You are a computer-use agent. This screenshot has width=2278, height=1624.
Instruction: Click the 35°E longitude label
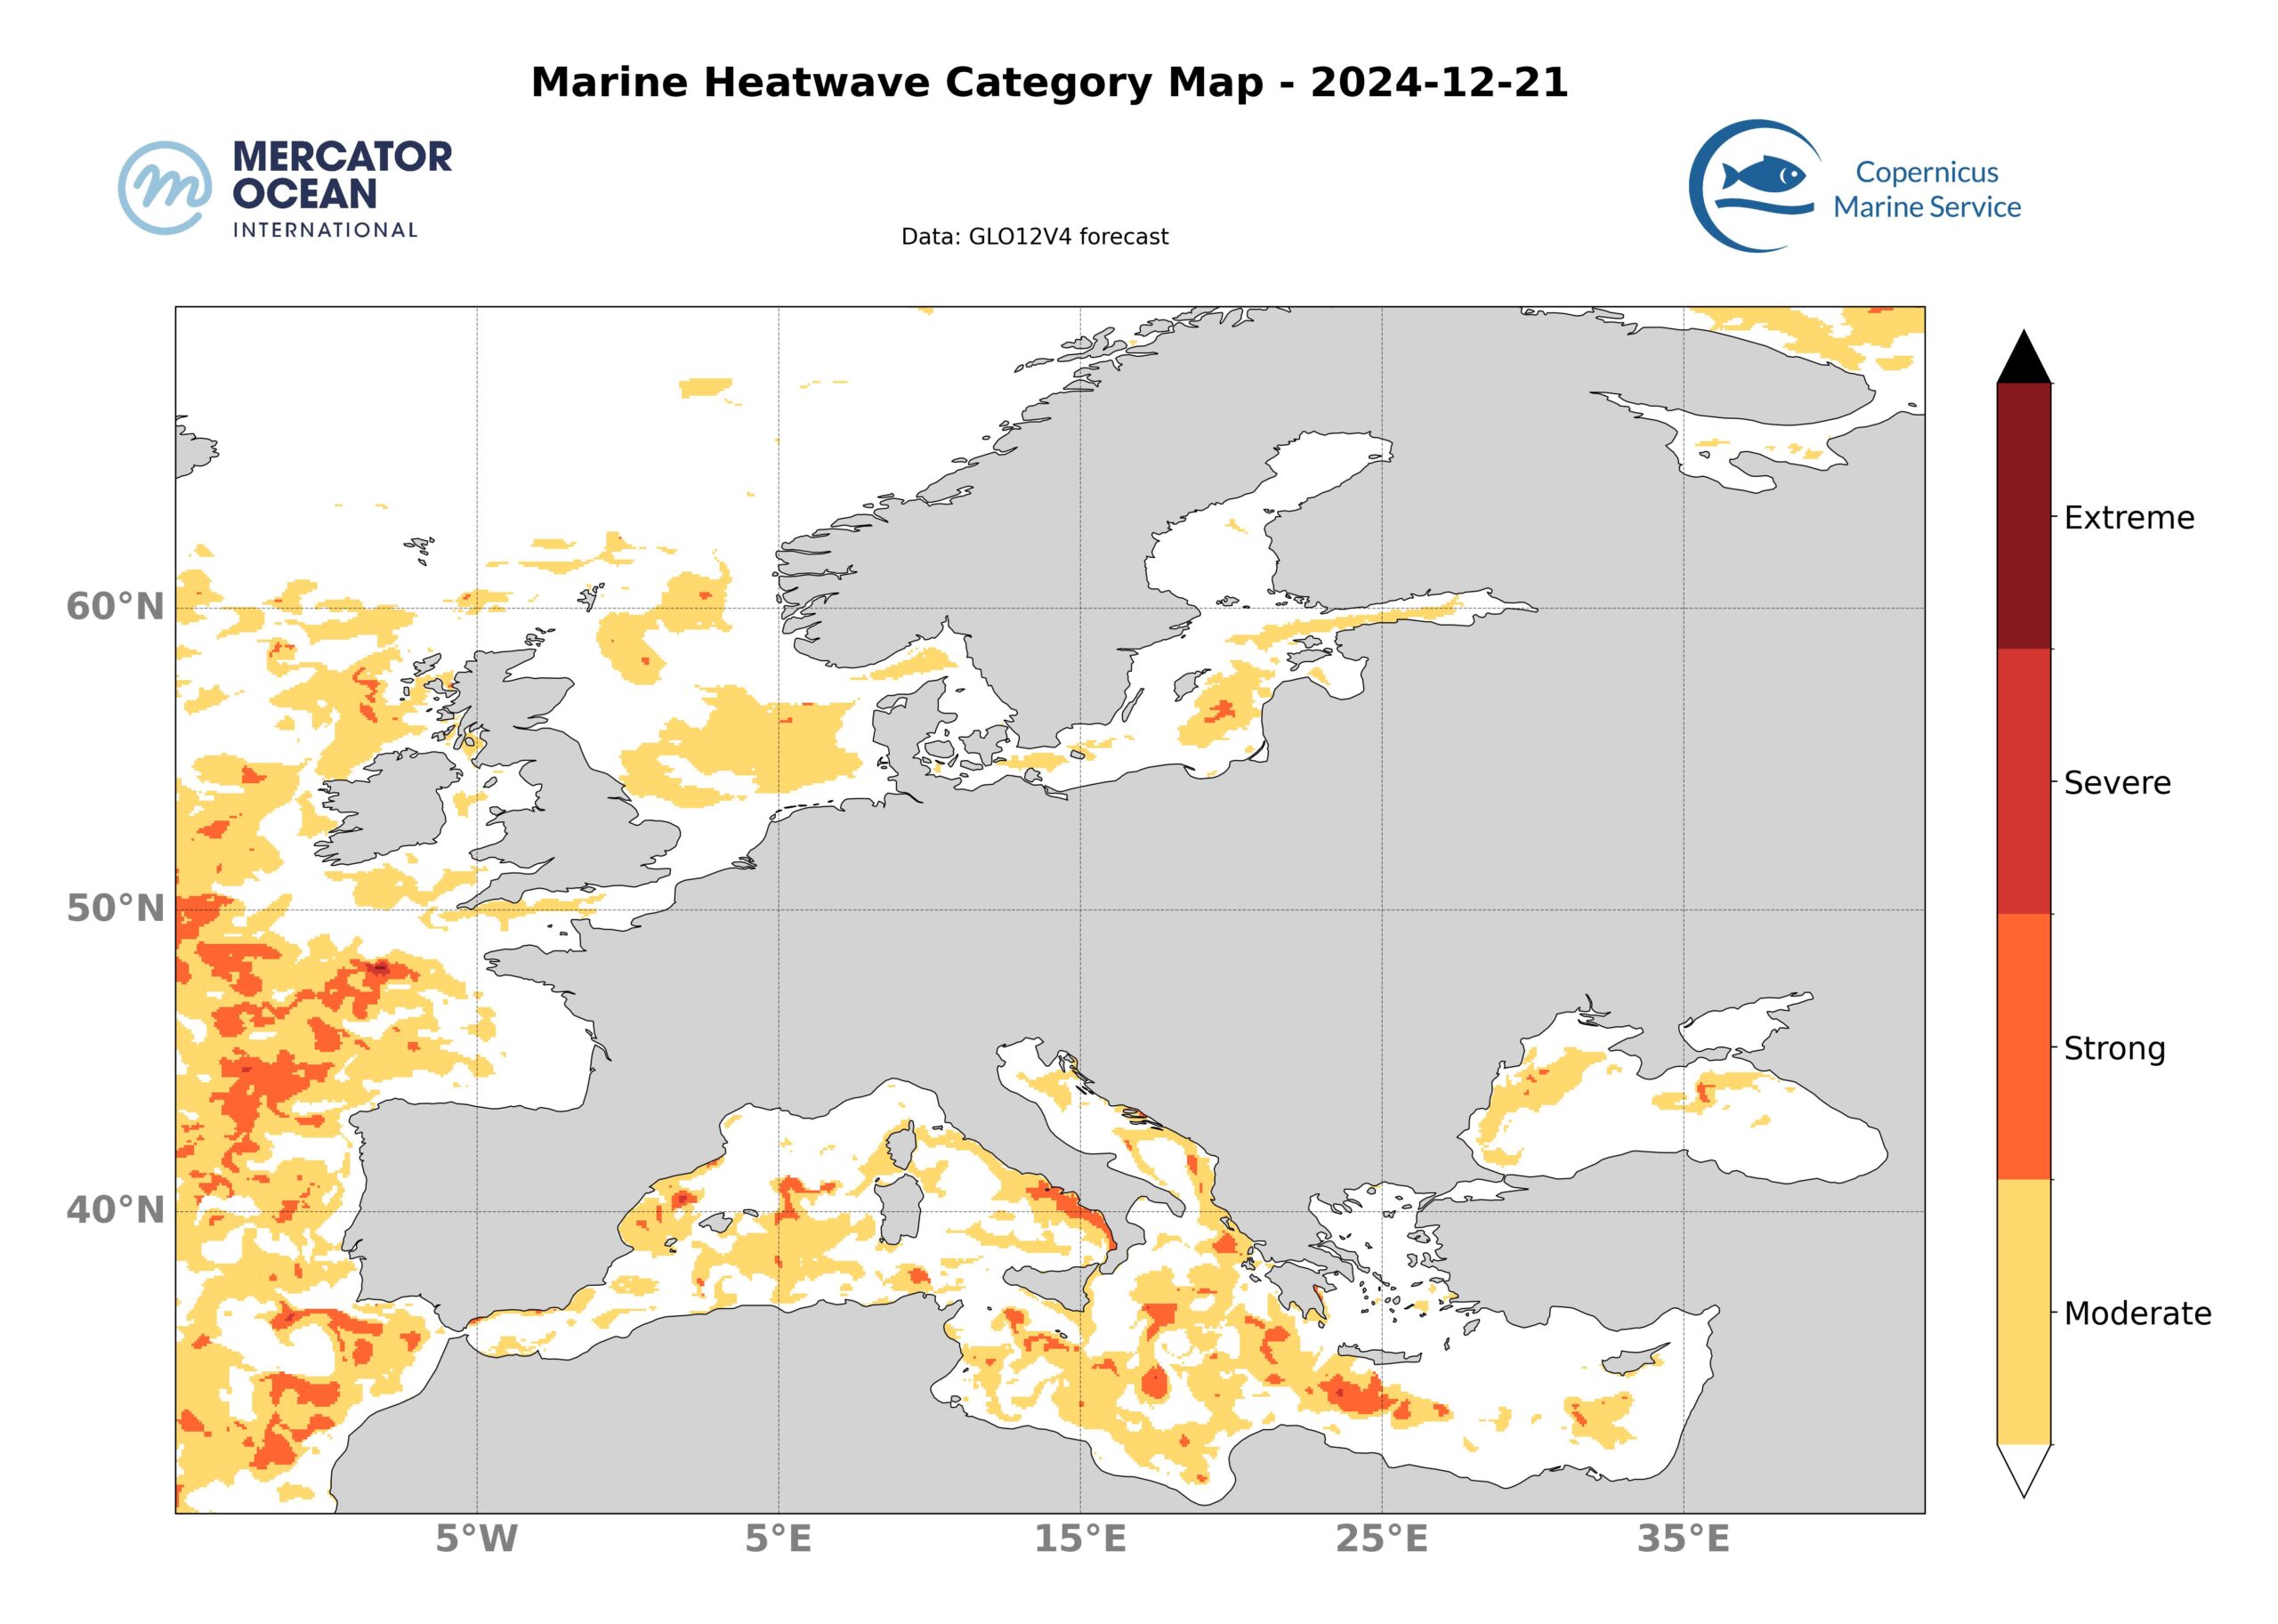(x=1683, y=1539)
